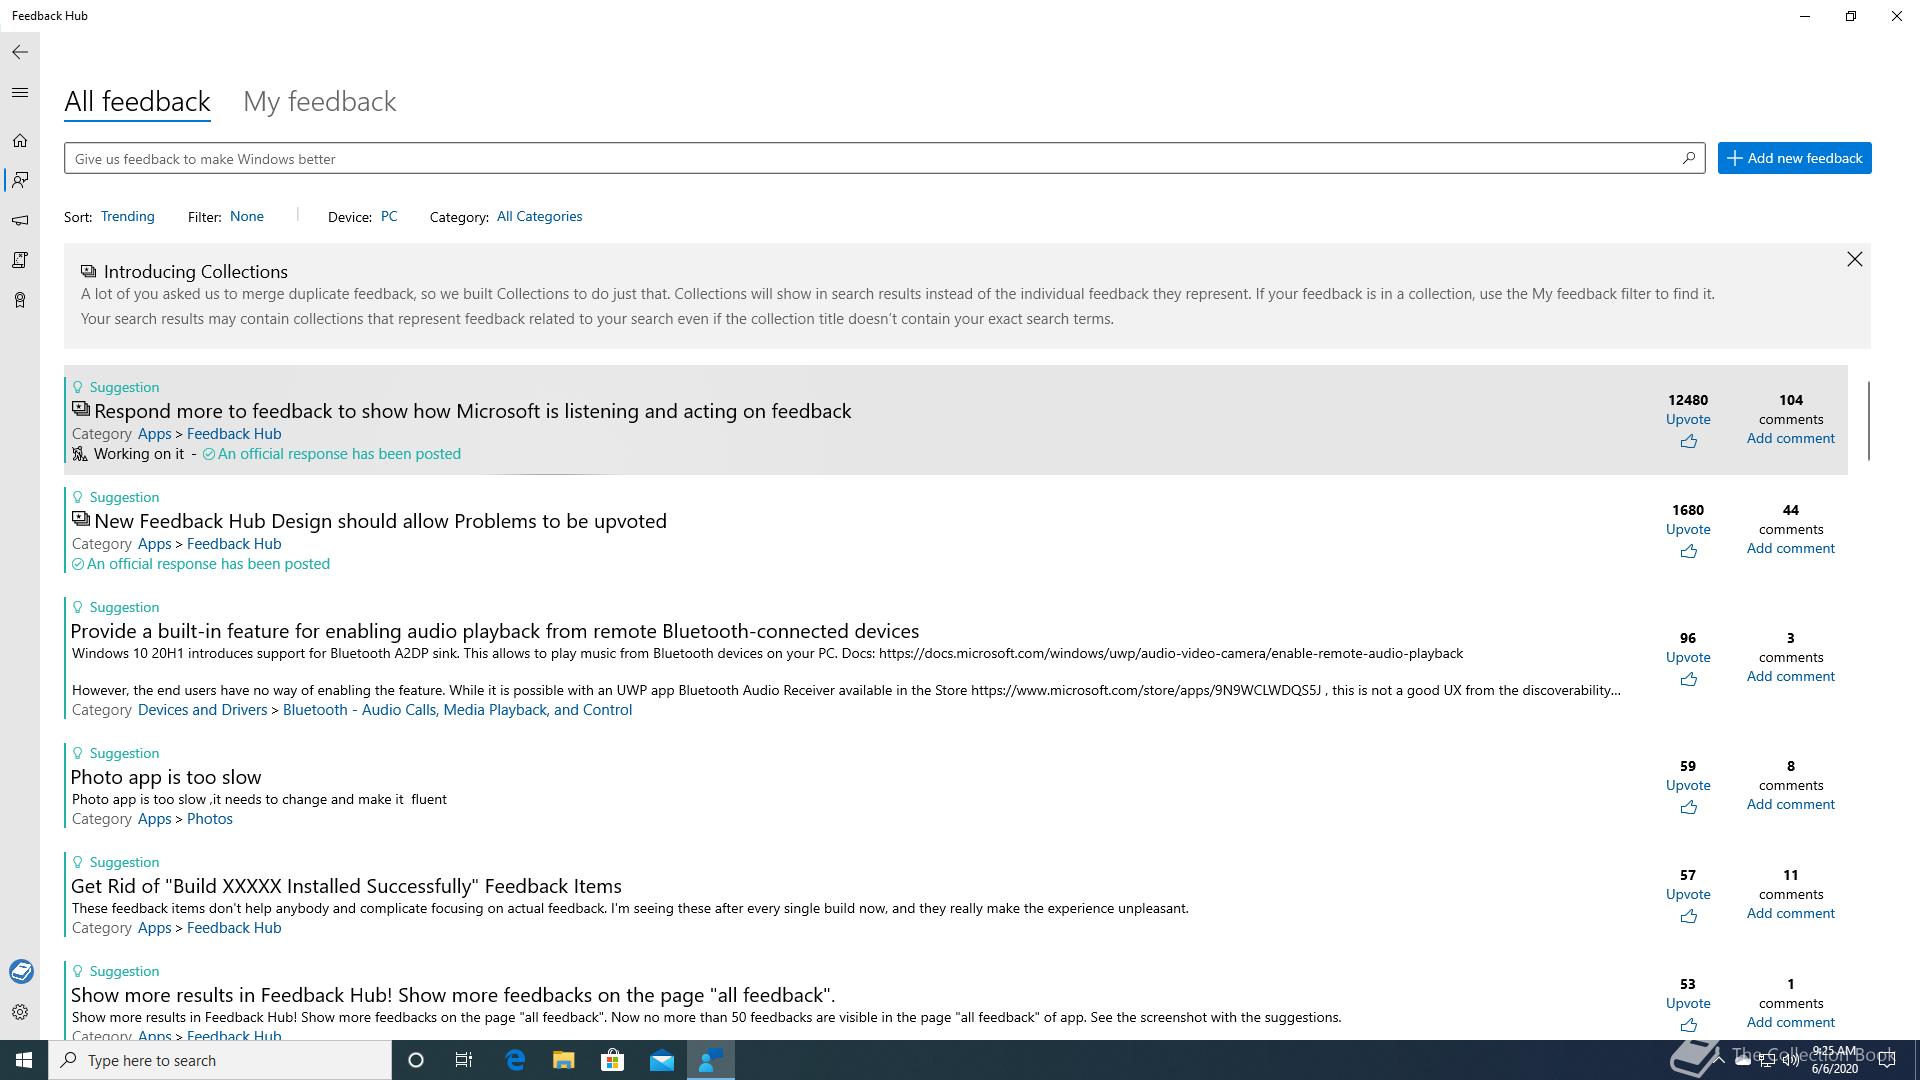Viewport: 1920px width, 1080px height.
Task: Click collection icon beside Respond more to feedback
Action: [x=81, y=409]
